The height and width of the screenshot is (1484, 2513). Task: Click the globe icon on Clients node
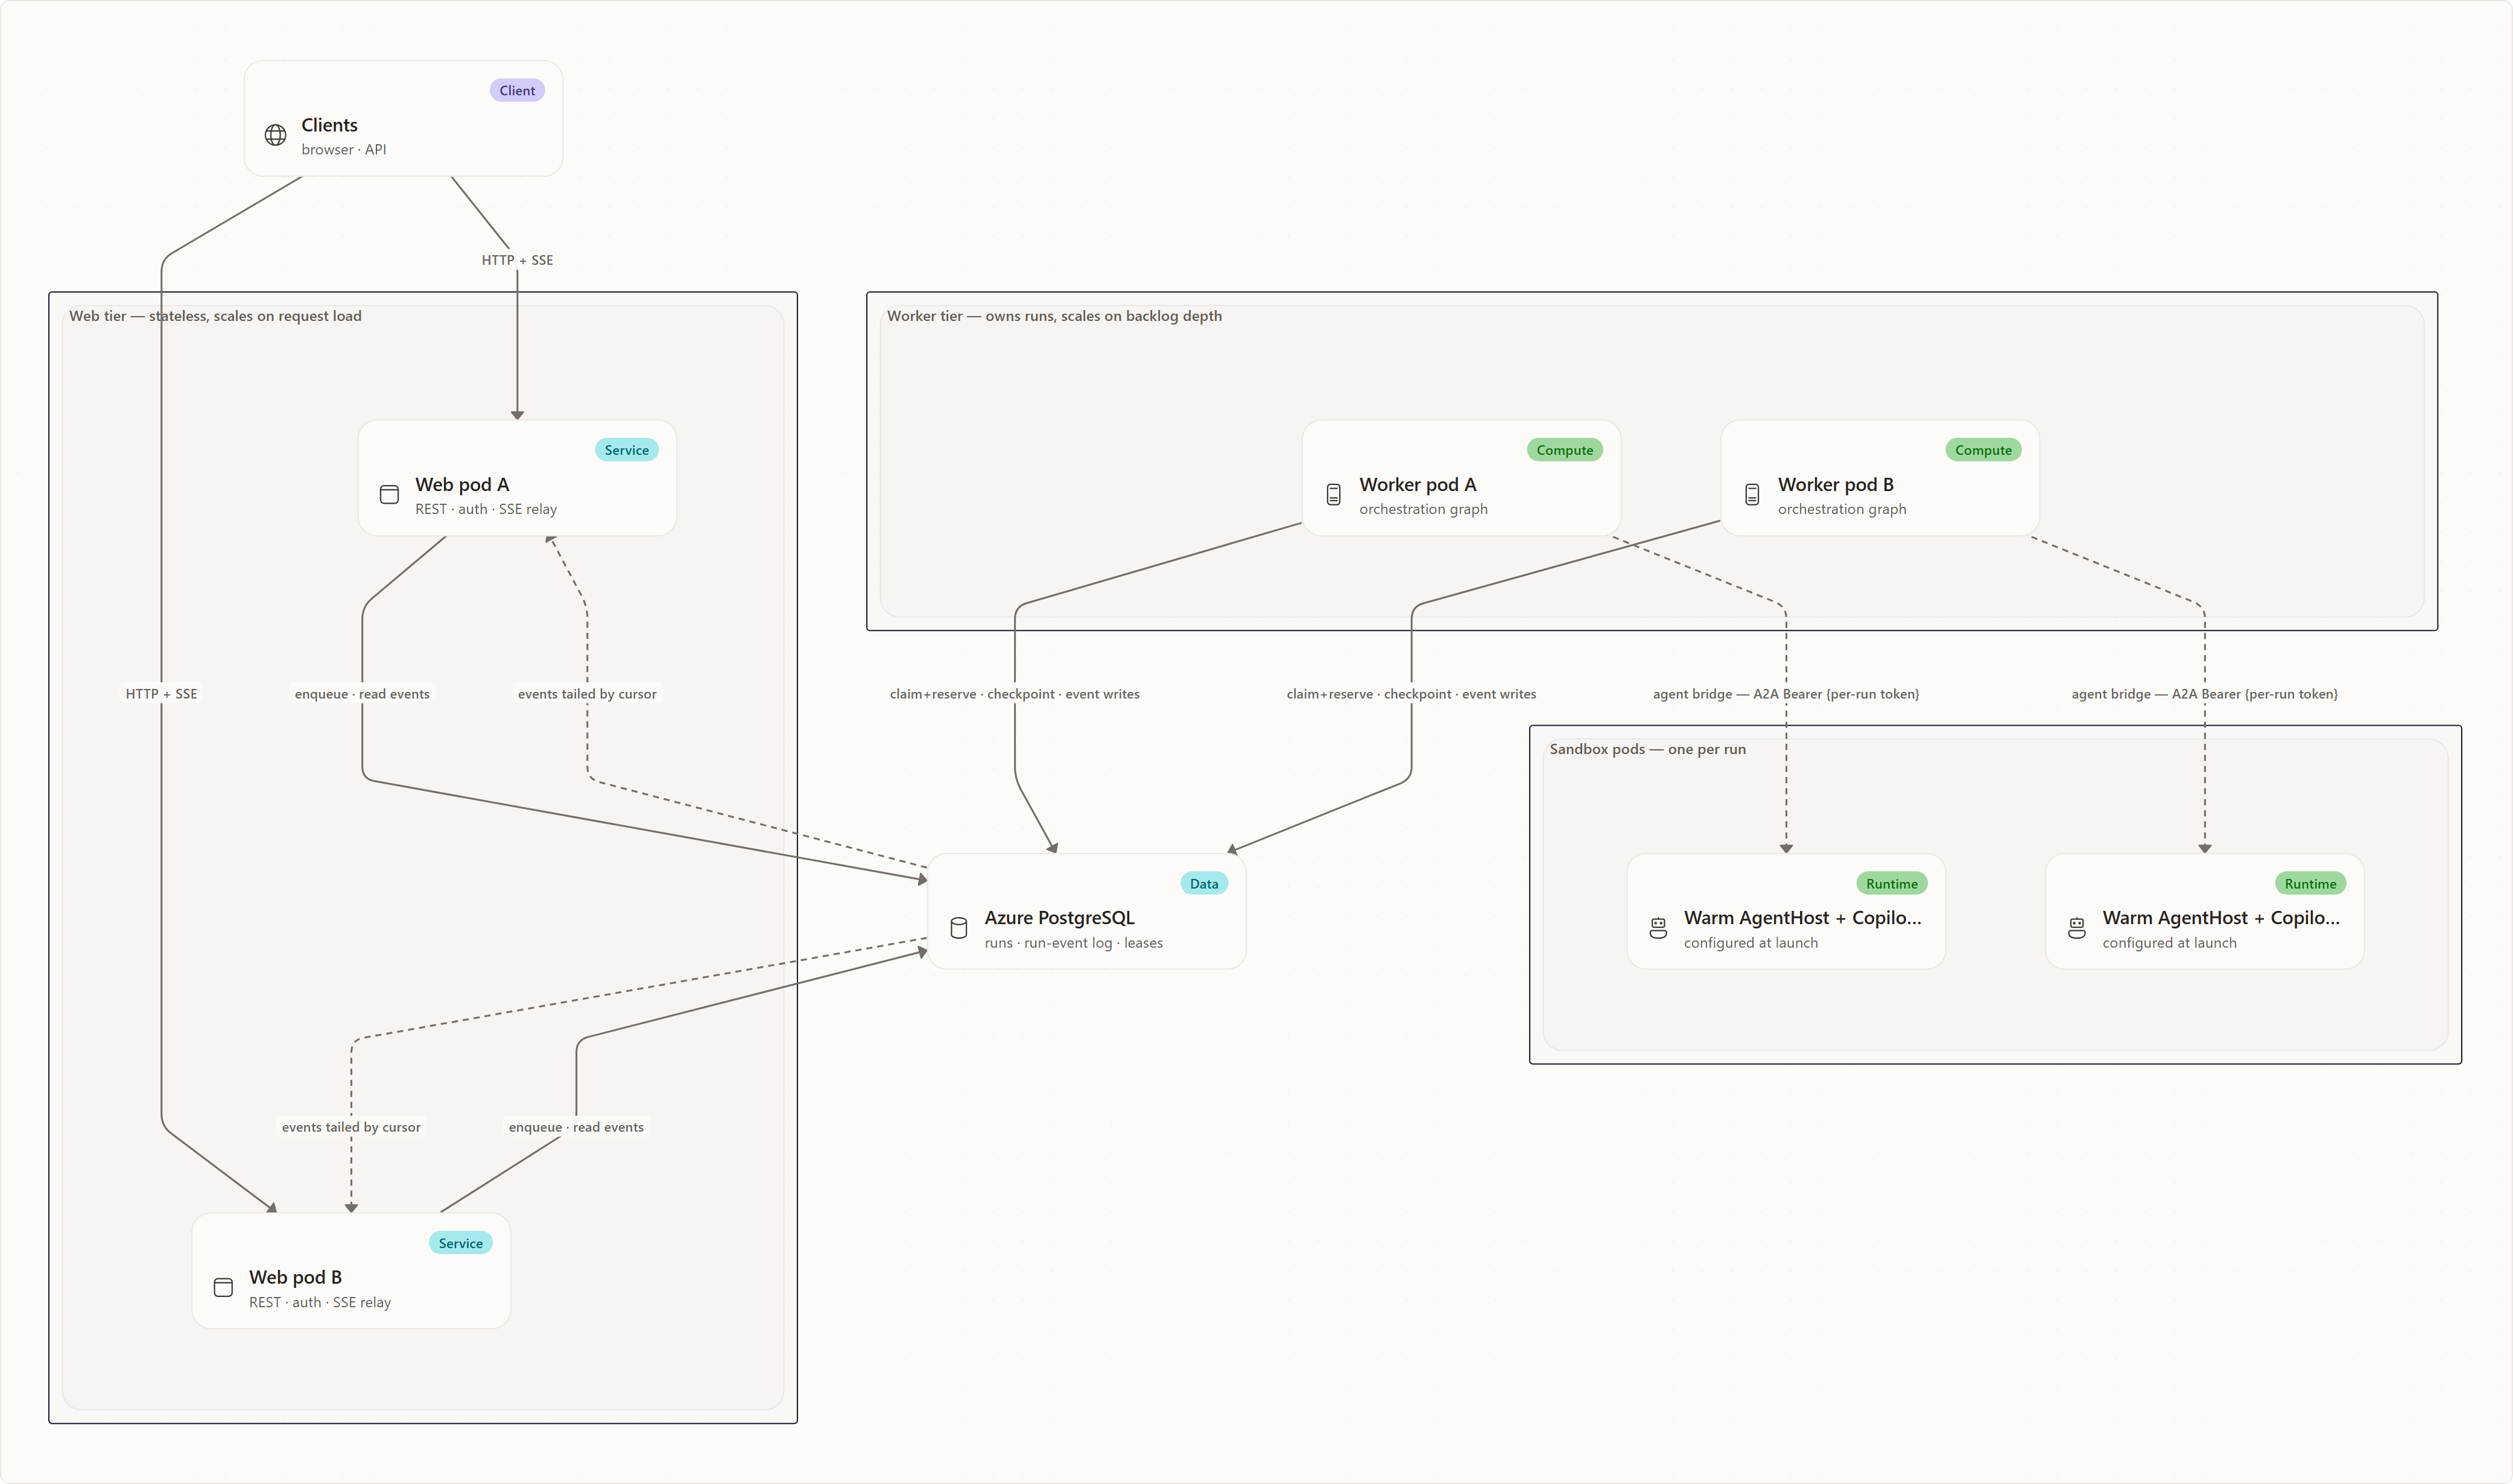pos(275,135)
